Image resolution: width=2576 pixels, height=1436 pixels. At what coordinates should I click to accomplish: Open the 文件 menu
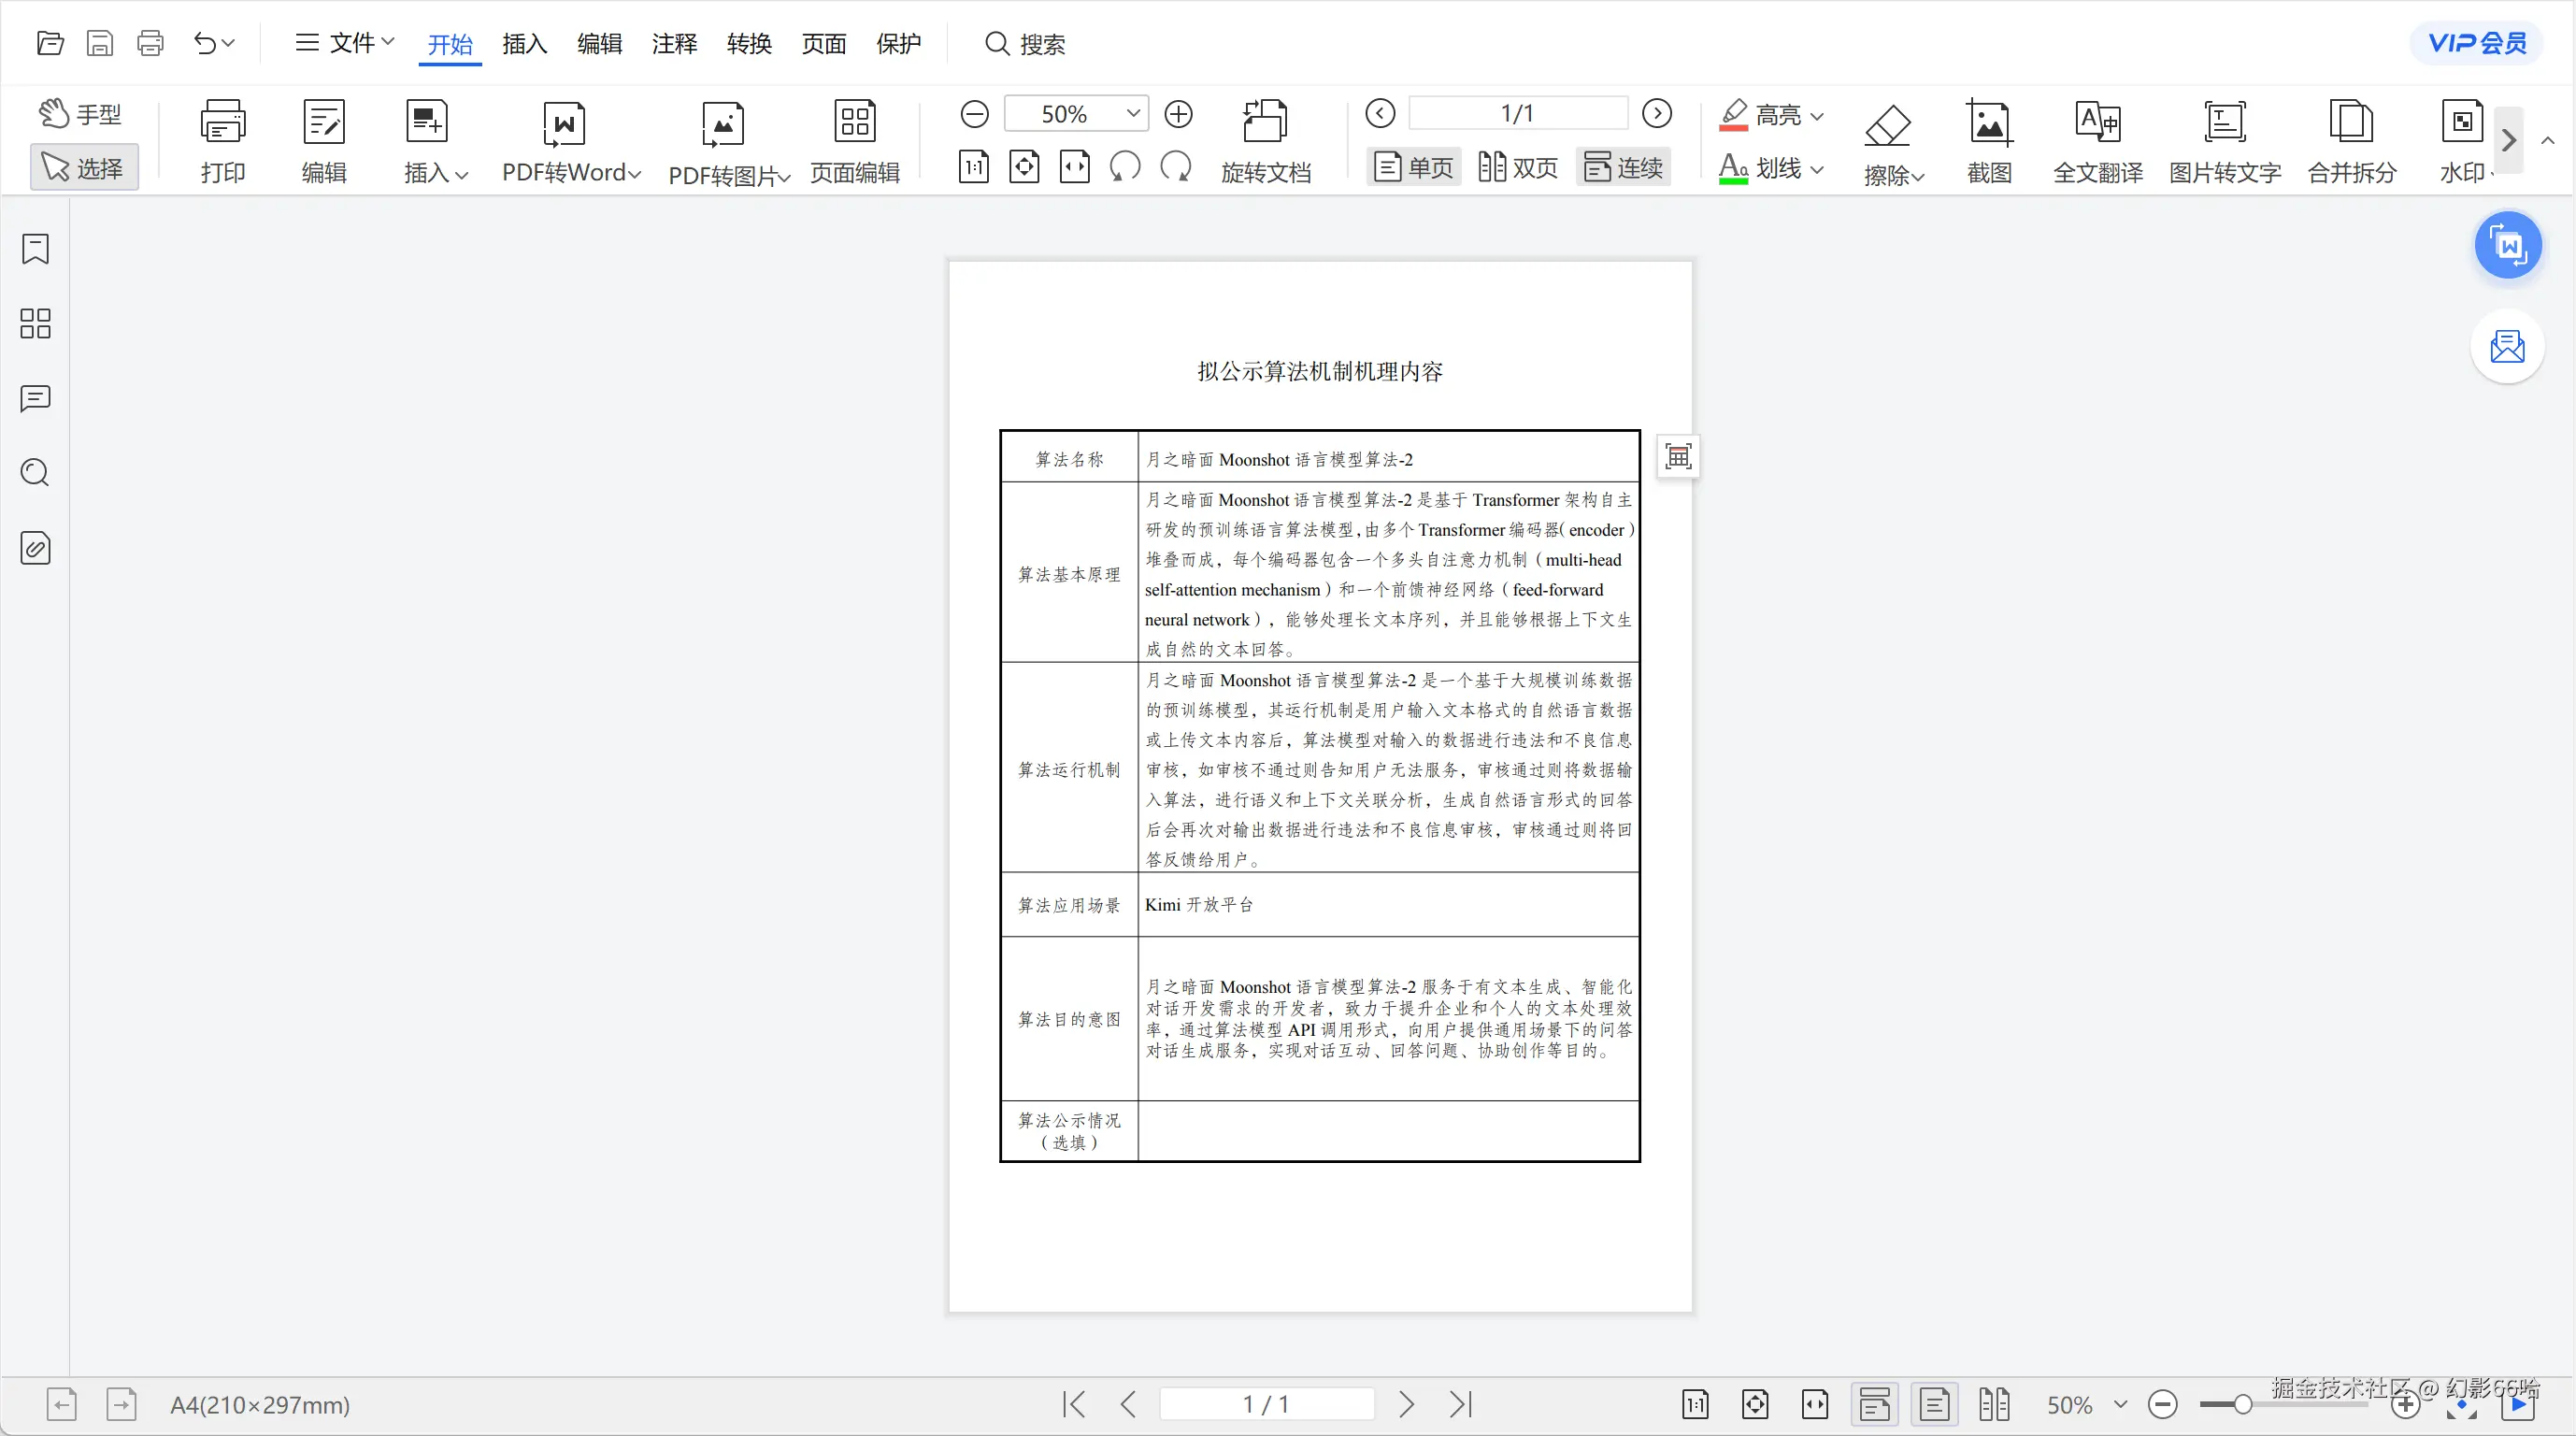345,43
